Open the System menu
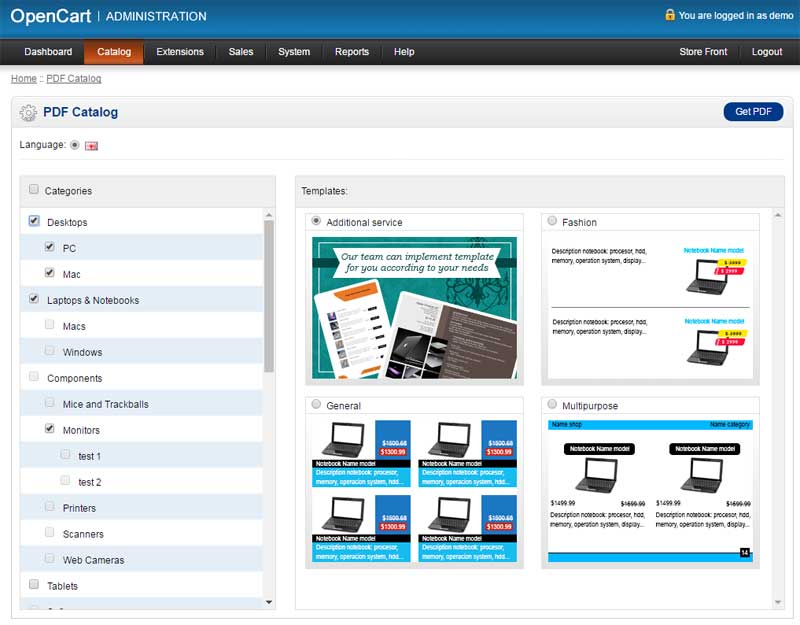800x625 pixels. click(294, 52)
